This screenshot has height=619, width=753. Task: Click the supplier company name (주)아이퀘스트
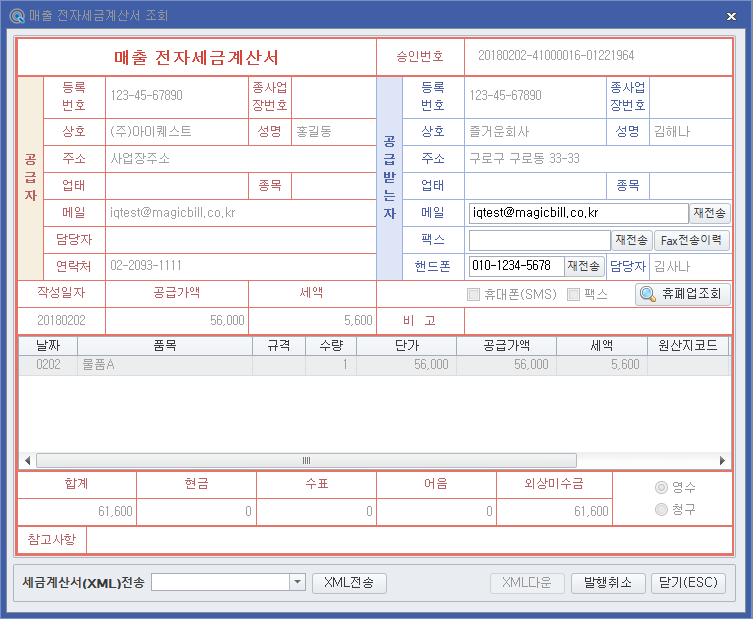point(151,132)
